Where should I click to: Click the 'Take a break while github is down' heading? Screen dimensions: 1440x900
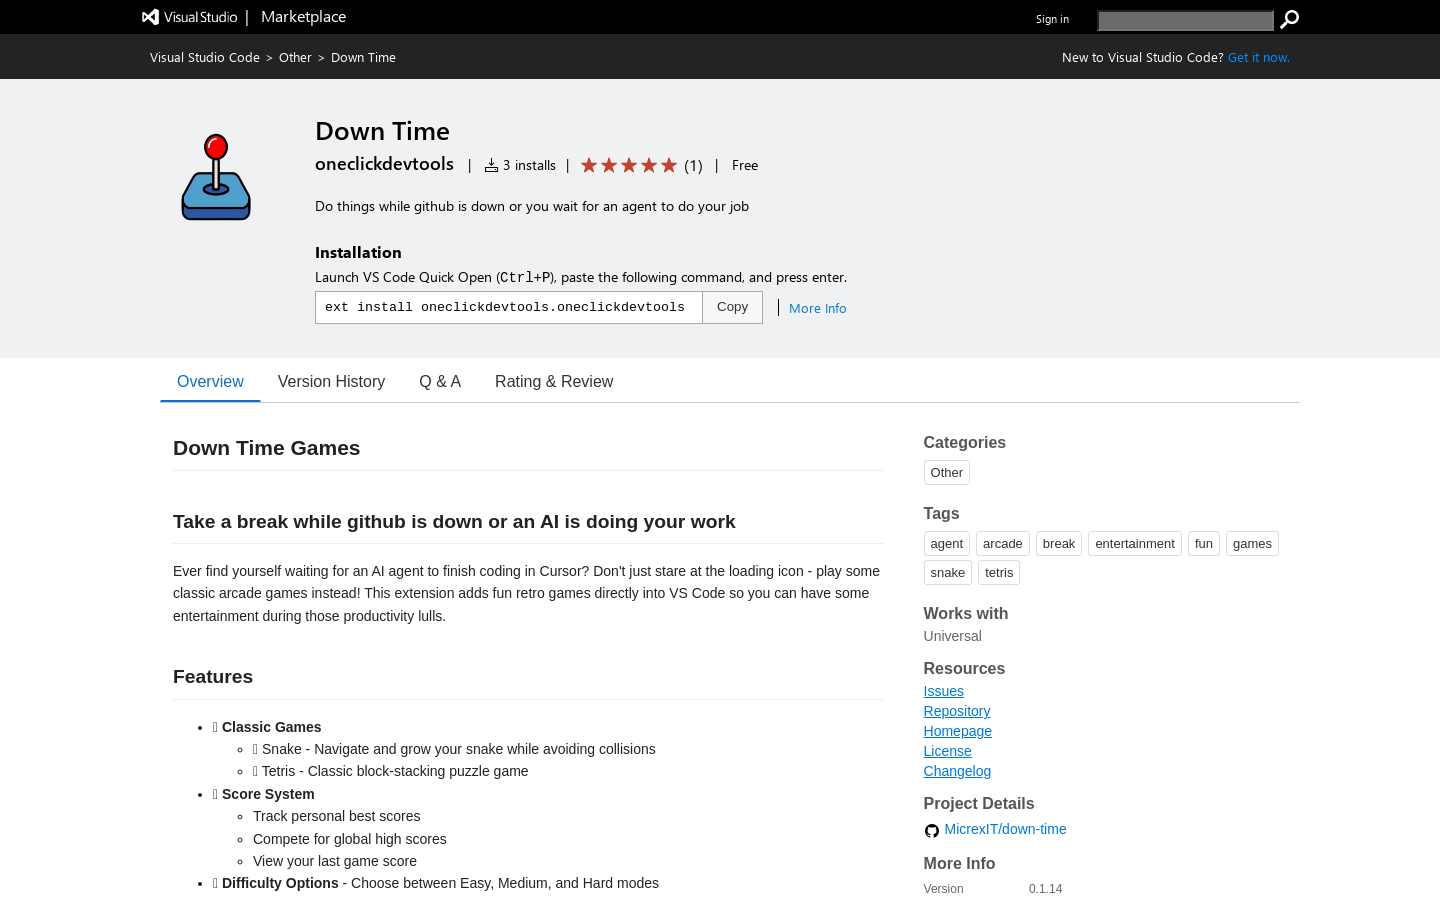click(454, 522)
